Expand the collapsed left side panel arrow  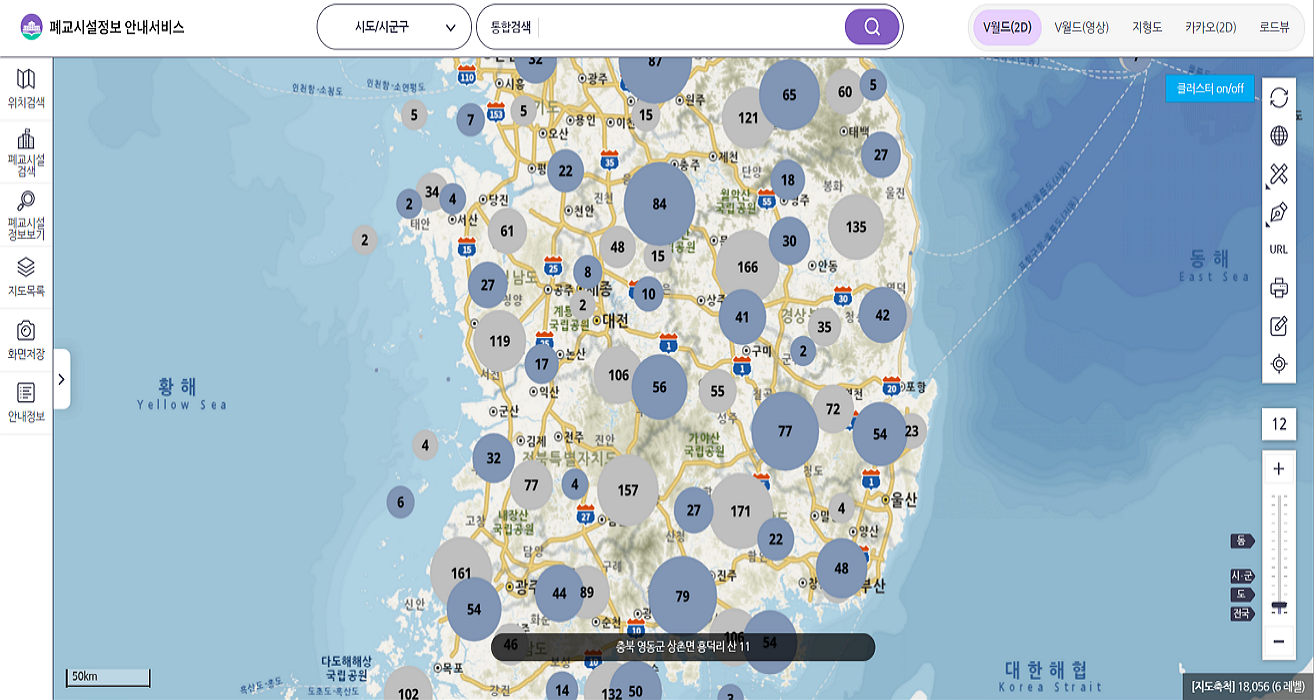pos(62,379)
